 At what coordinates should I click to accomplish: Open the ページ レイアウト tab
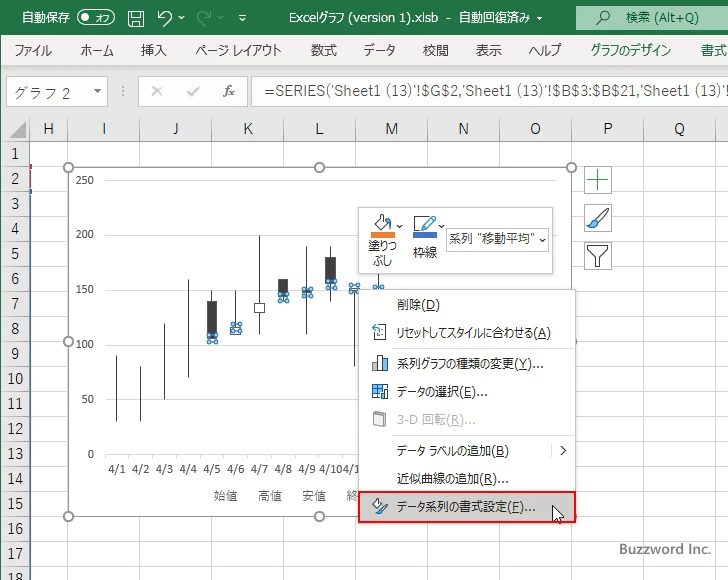[238, 50]
